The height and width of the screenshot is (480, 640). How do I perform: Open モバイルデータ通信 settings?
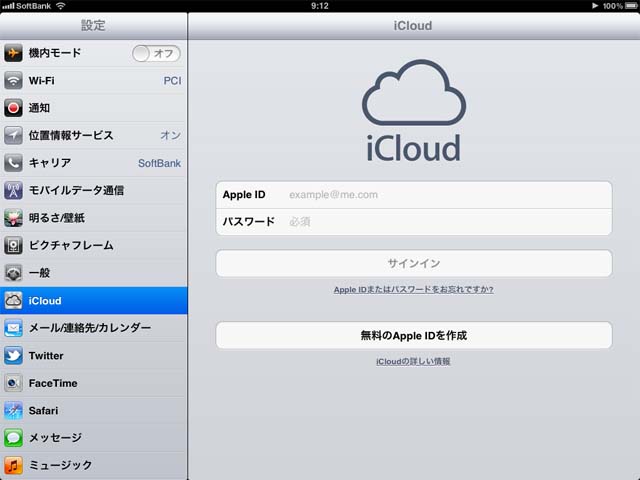(93, 191)
